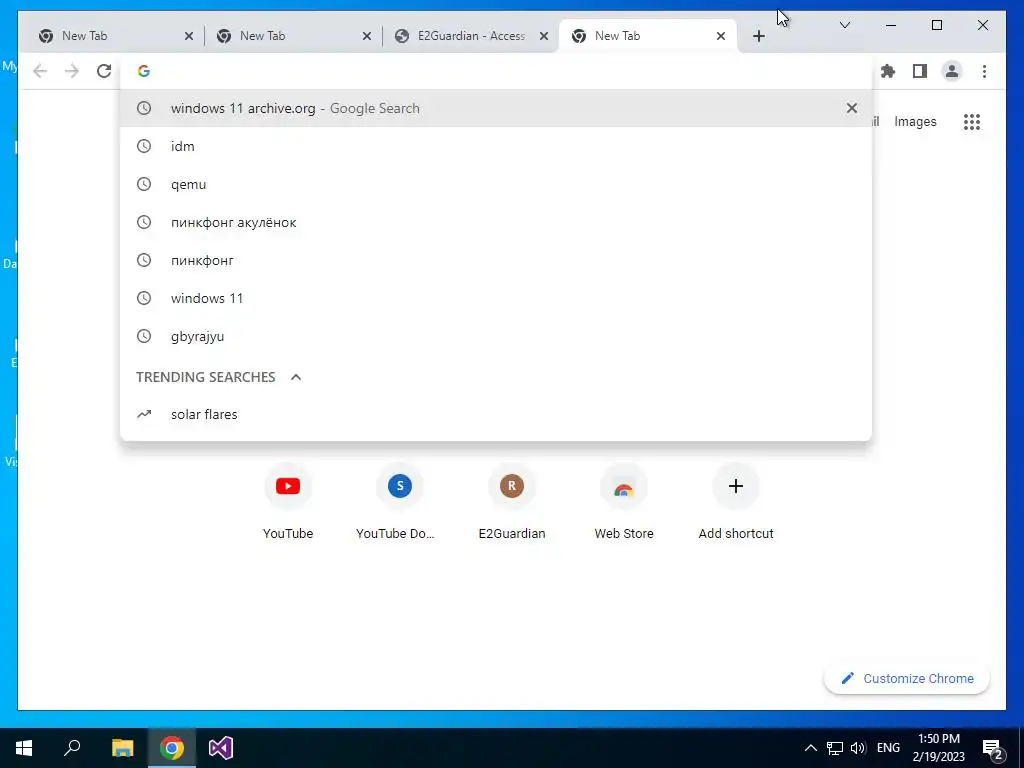Toggle the side panel icon
The width and height of the screenshot is (1024, 768).
pyautogui.click(x=920, y=71)
